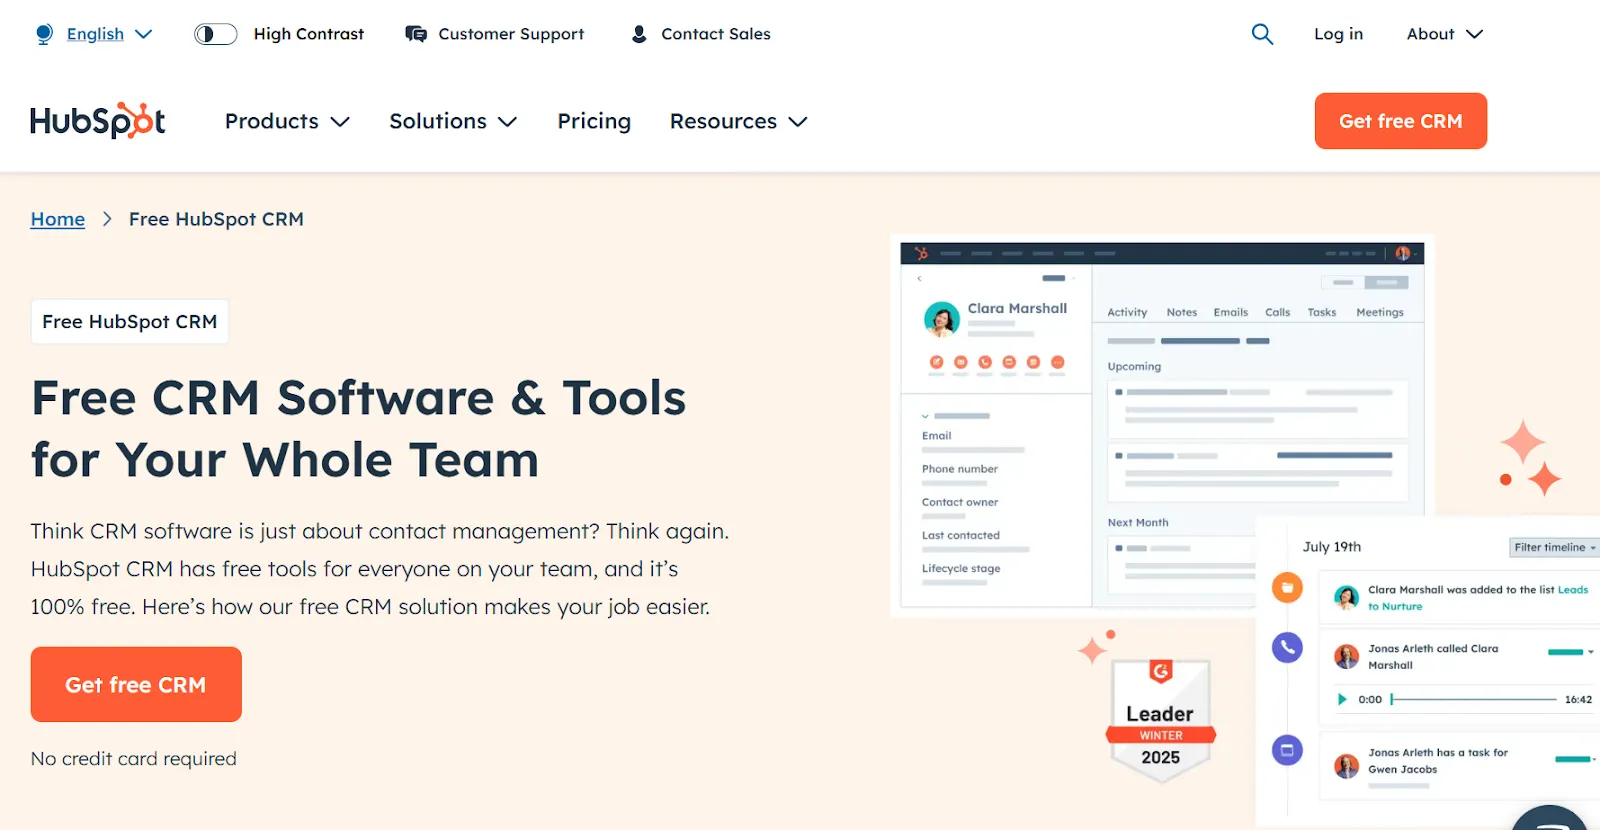Screen dimensions: 1600x830
Task: Open the English language dropdown
Action: (x=109, y=34)
